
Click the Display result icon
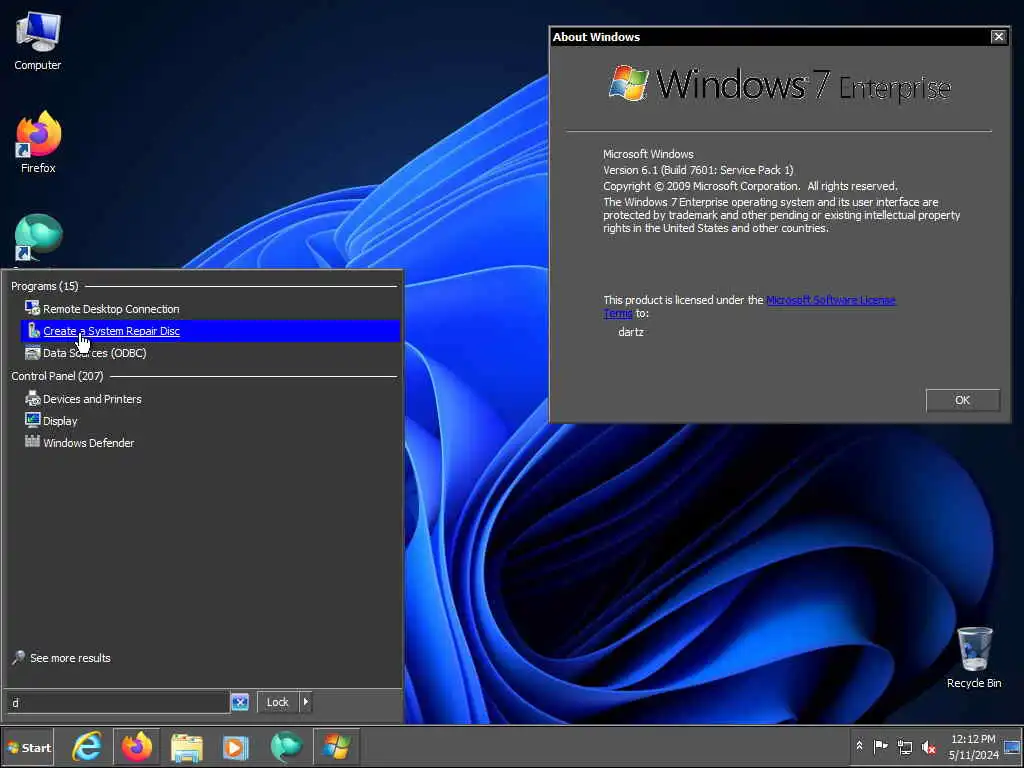32,420
